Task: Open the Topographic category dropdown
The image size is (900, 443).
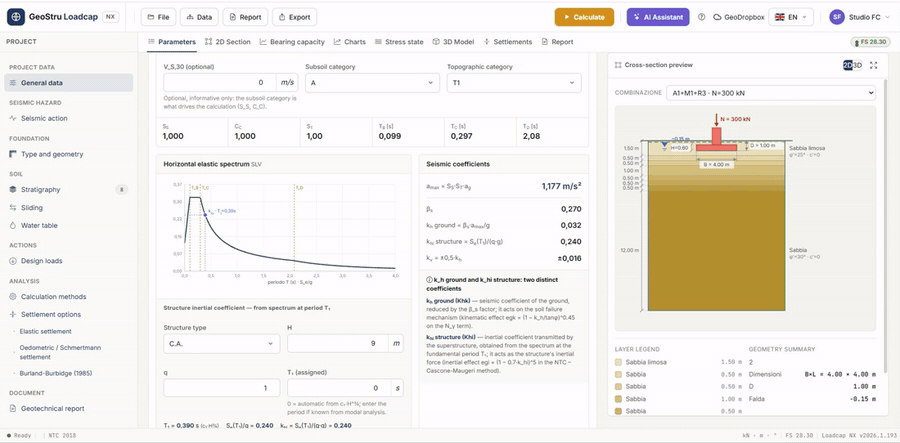Action: click(514, 83)
